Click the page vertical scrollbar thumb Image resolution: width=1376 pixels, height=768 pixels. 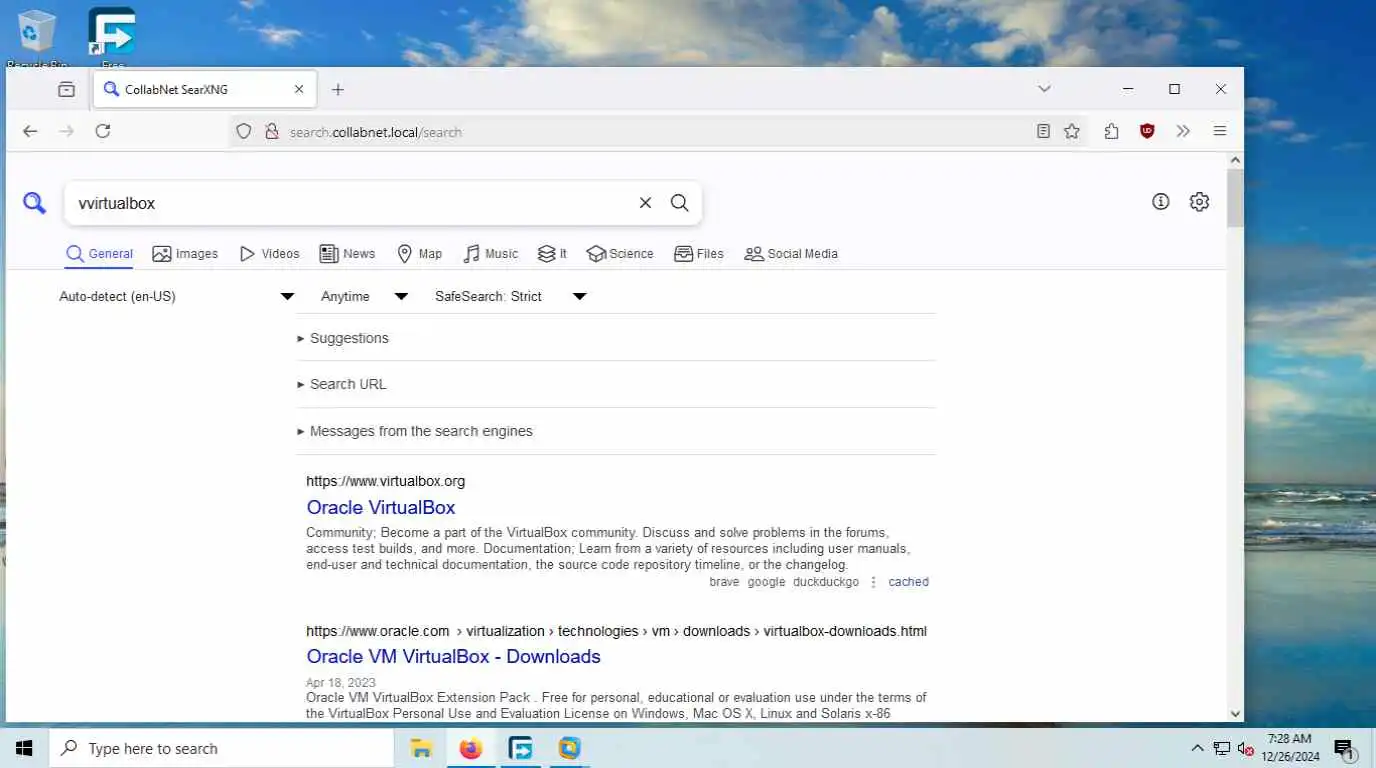tap(1235, 198)
